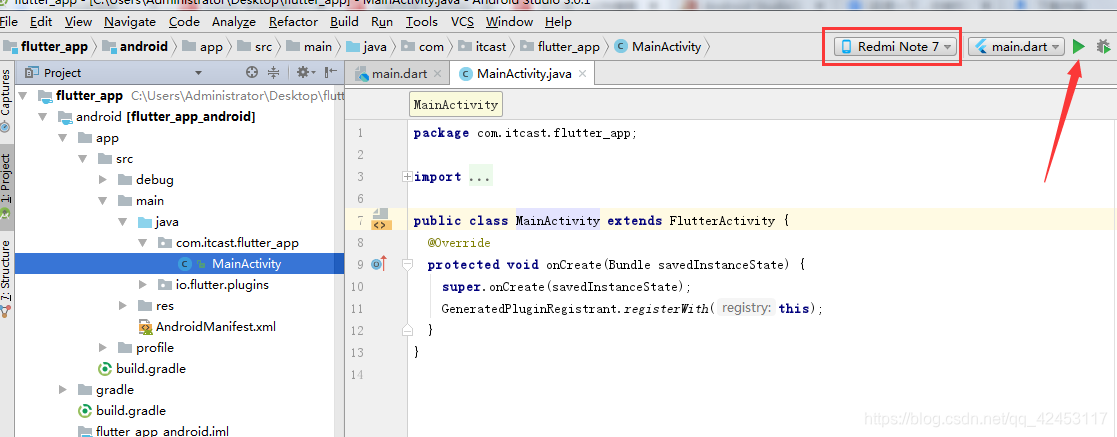
Task: Open Project panel settings gear
Action: (306, 72)
